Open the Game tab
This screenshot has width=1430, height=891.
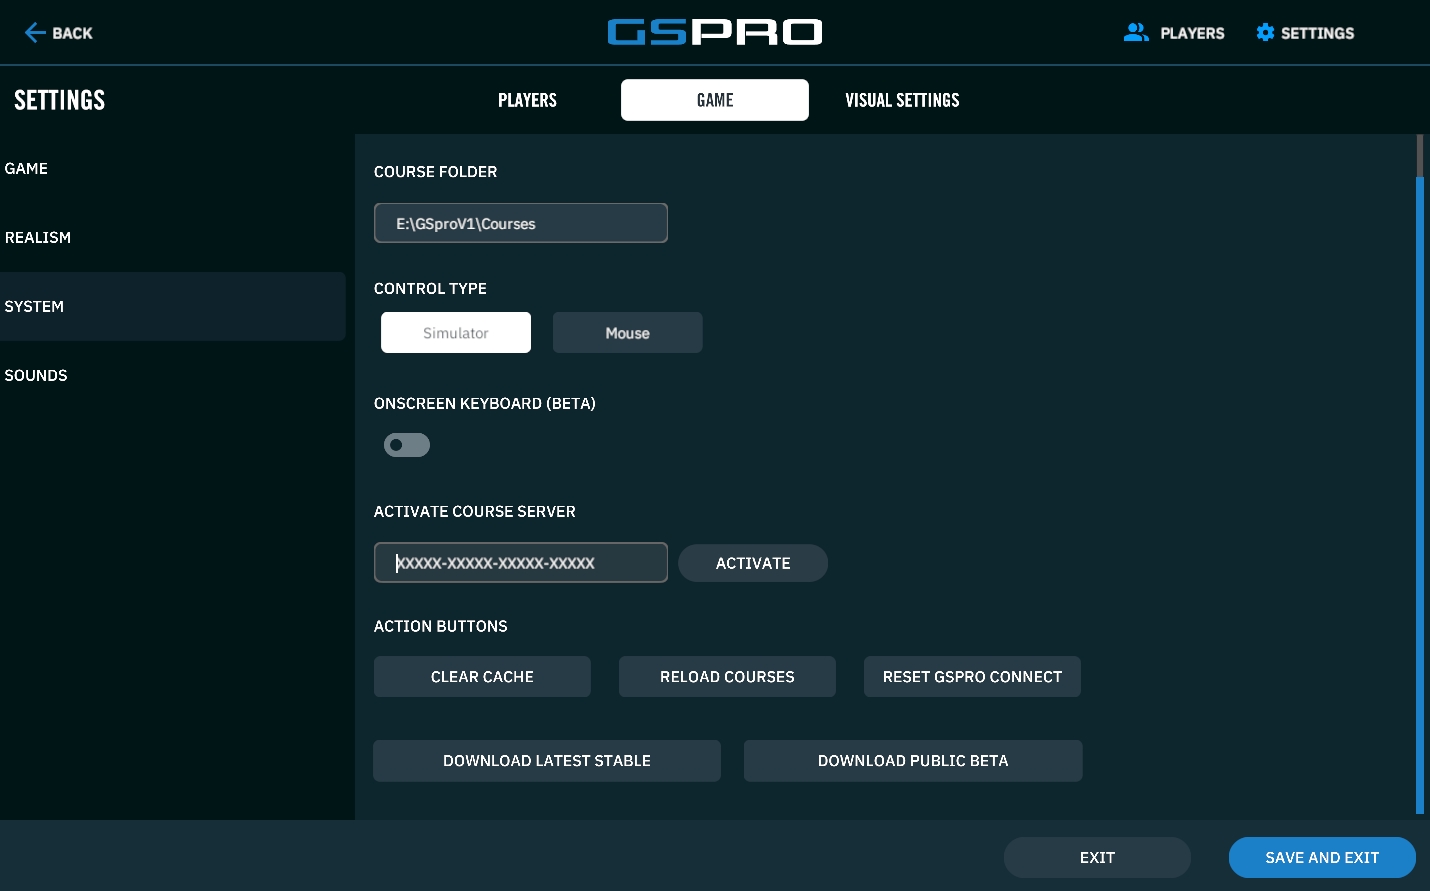(x=714, y=100)
